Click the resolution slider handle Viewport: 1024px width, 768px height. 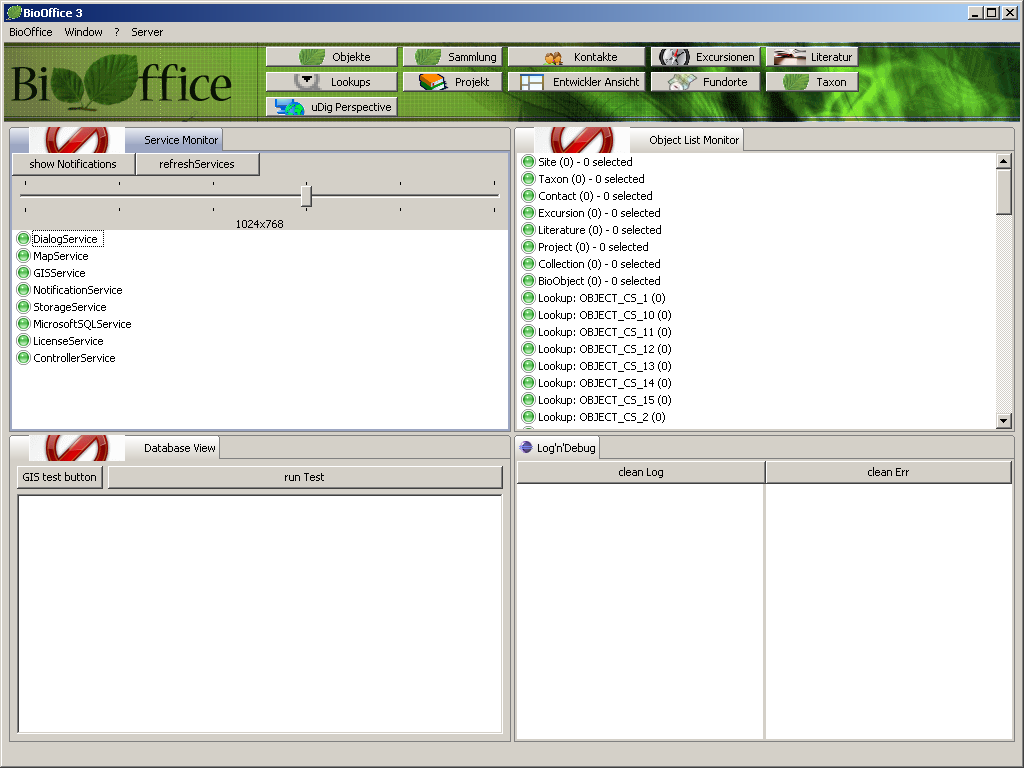click(306, 196)
